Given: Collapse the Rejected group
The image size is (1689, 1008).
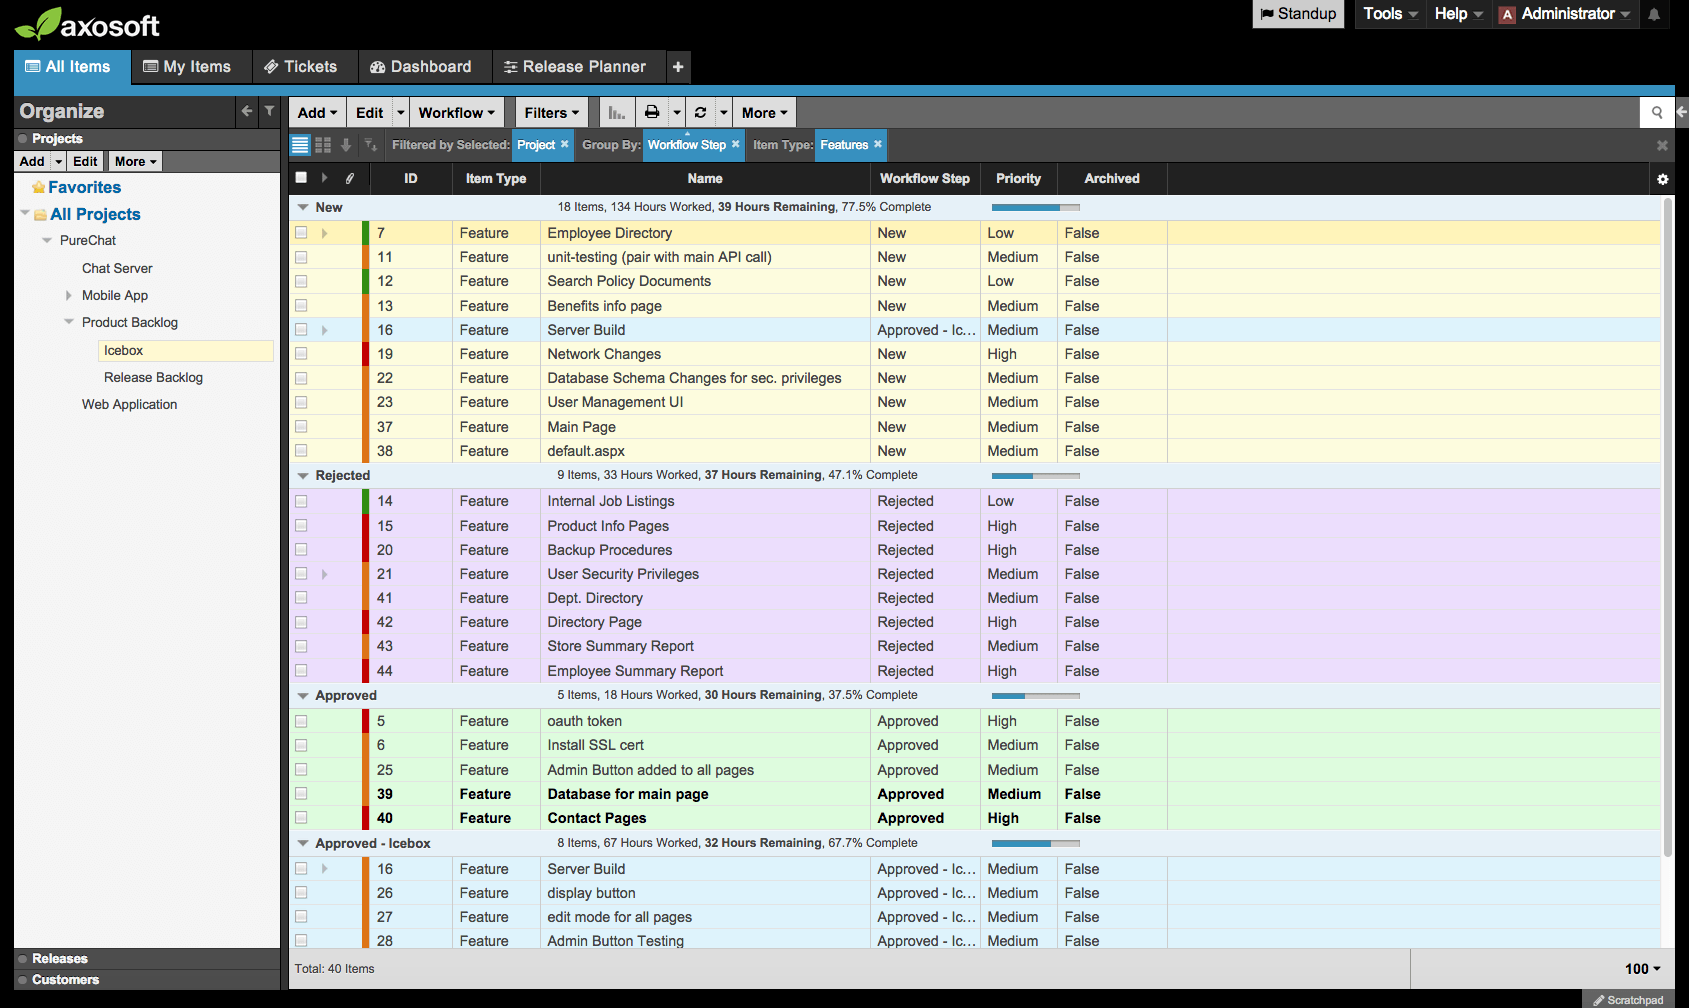Looking at the screenshot, I should point(303,476).
